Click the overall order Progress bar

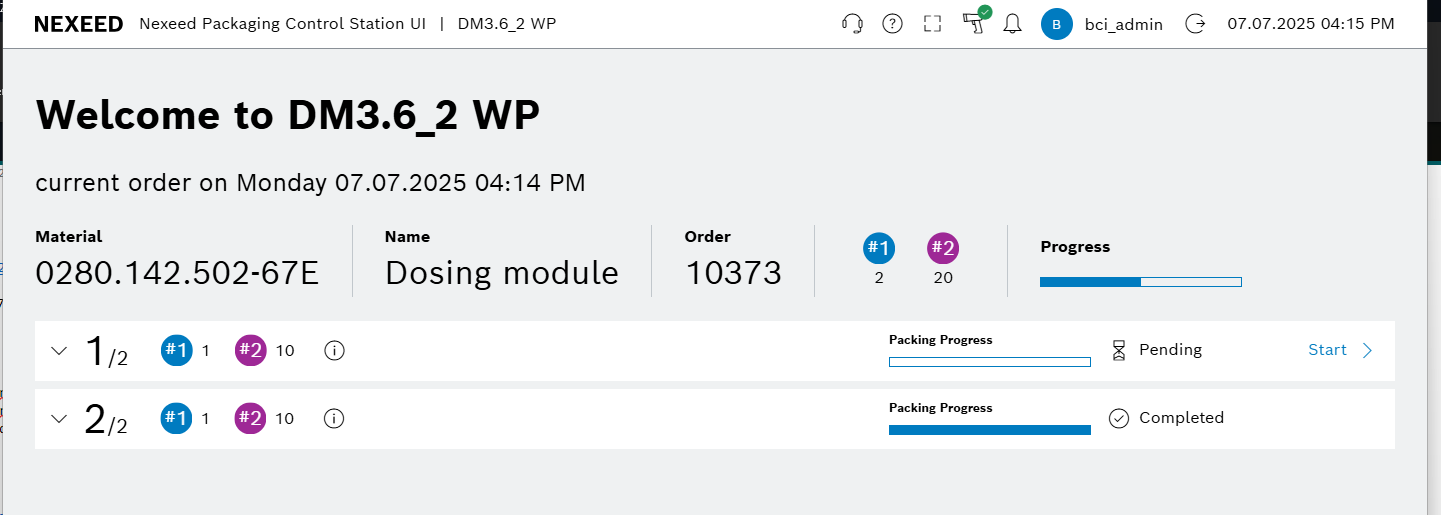click(x=1140, y=282)
